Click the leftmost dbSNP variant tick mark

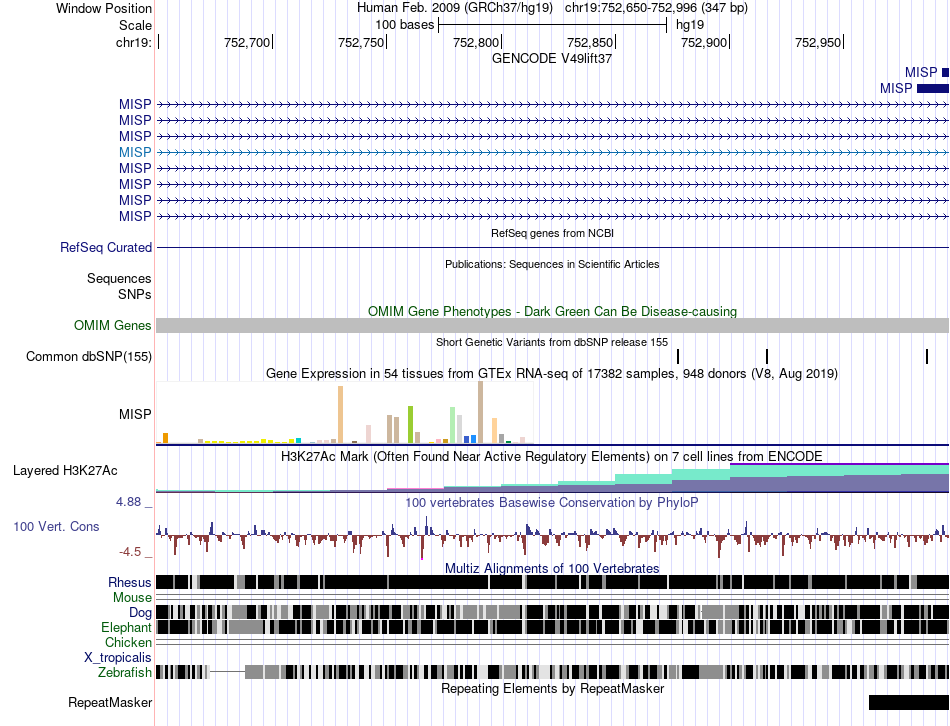tap(678, 356)
